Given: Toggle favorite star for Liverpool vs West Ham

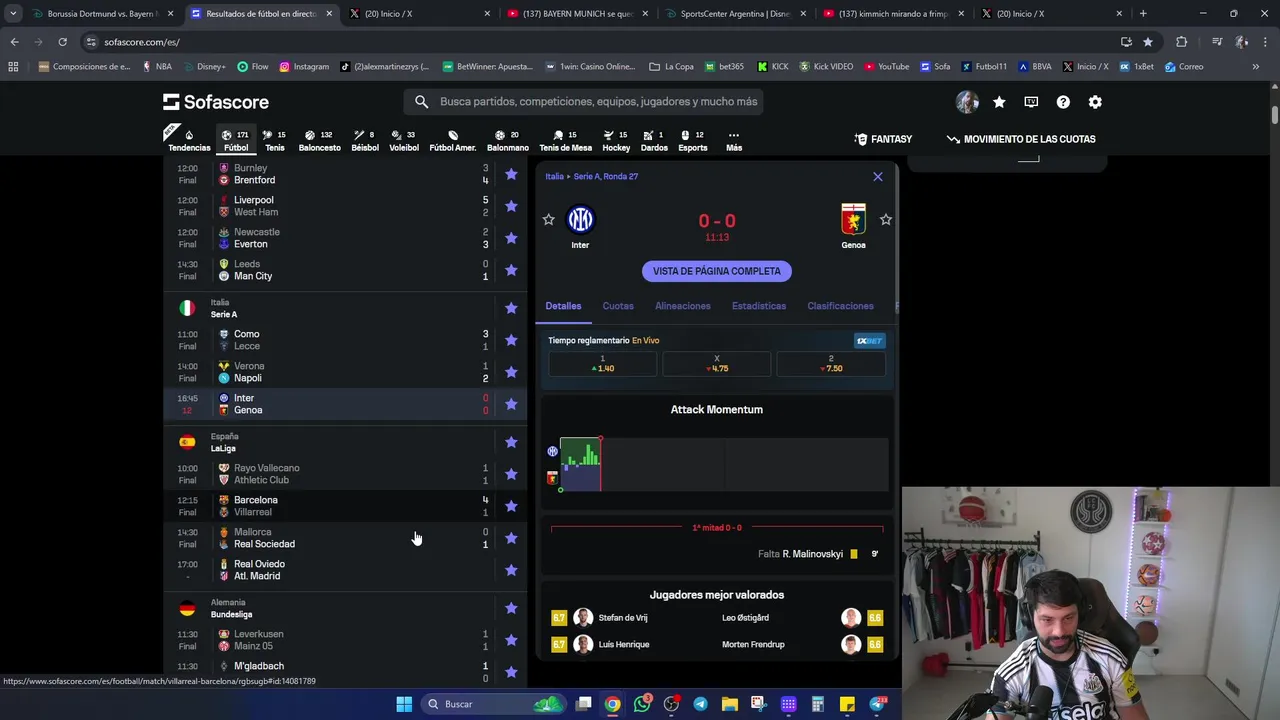Looking at the screenshot, I should 511,206.
